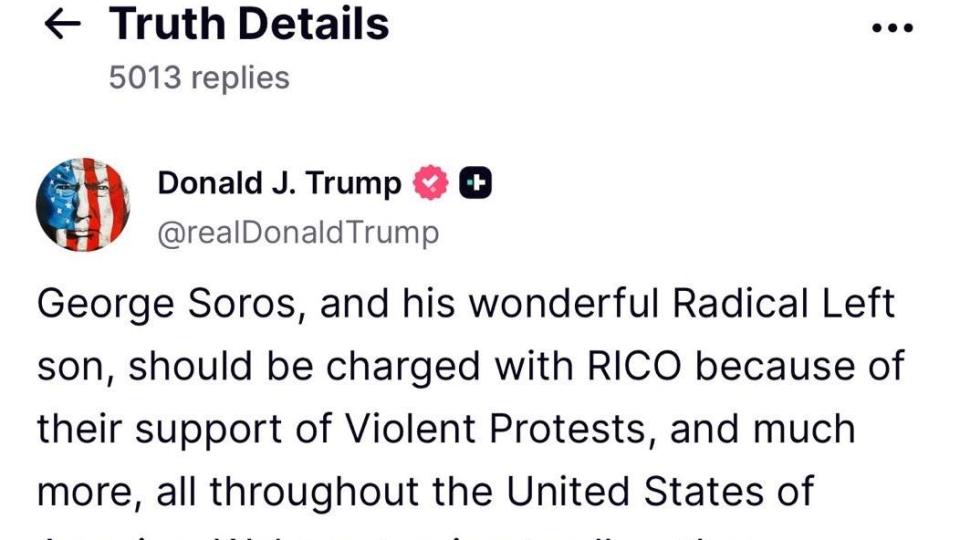Select the words United States

click(x=635, y=491)
